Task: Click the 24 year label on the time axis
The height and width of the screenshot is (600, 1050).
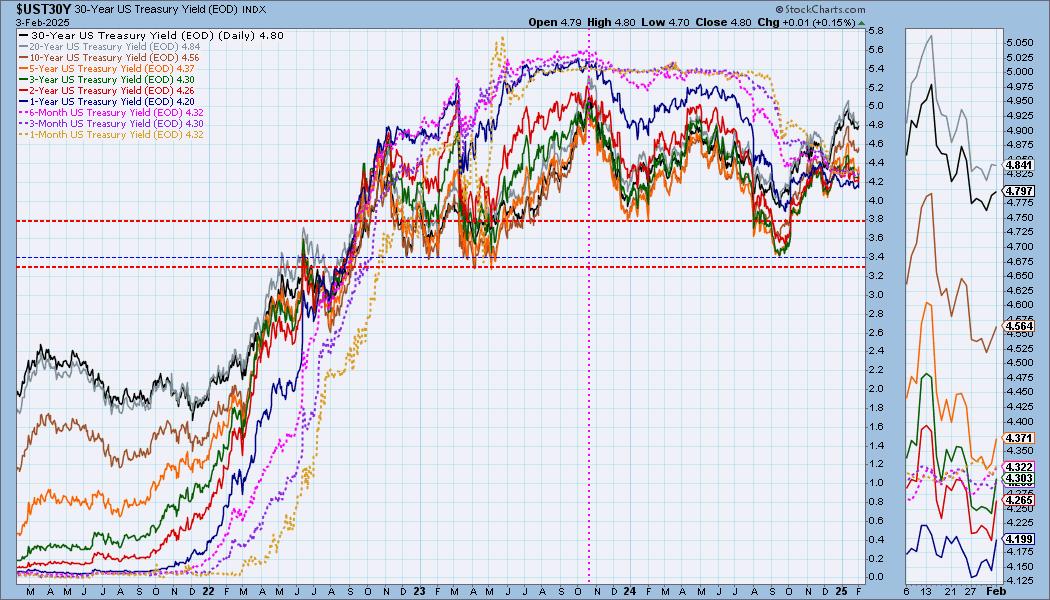Action: [x=629, y=591]
